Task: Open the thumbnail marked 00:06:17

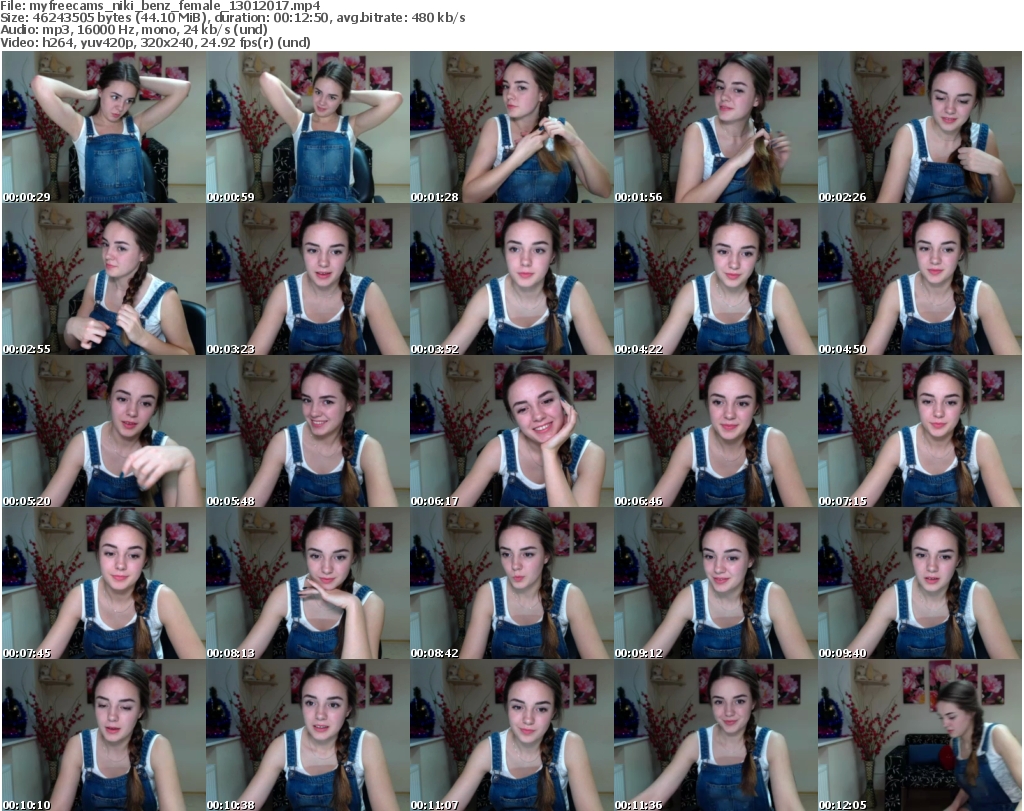Action: (511, 432)
